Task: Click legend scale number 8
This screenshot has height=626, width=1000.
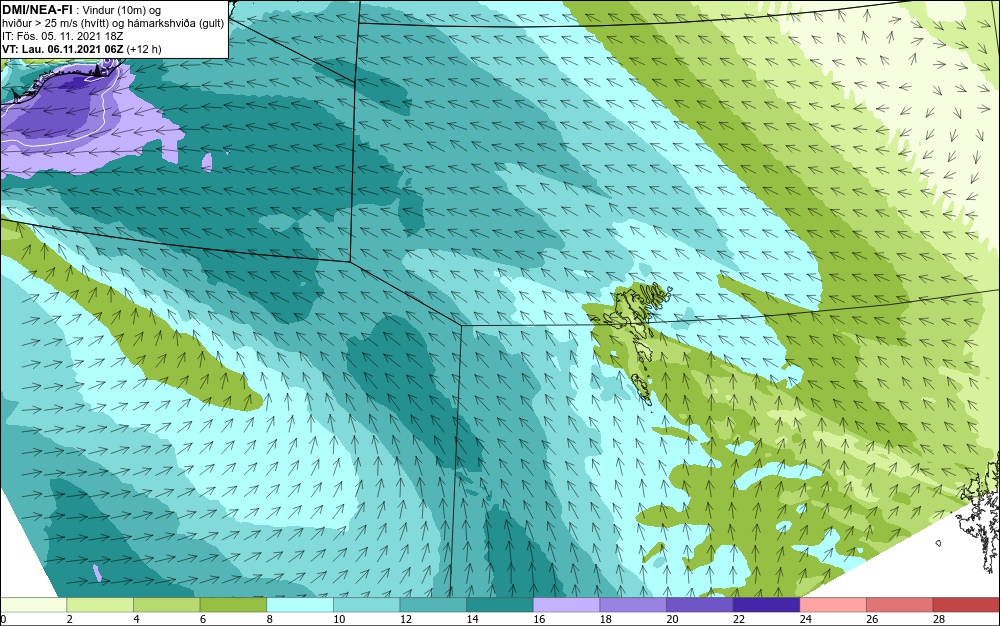Action: (269, 619)
